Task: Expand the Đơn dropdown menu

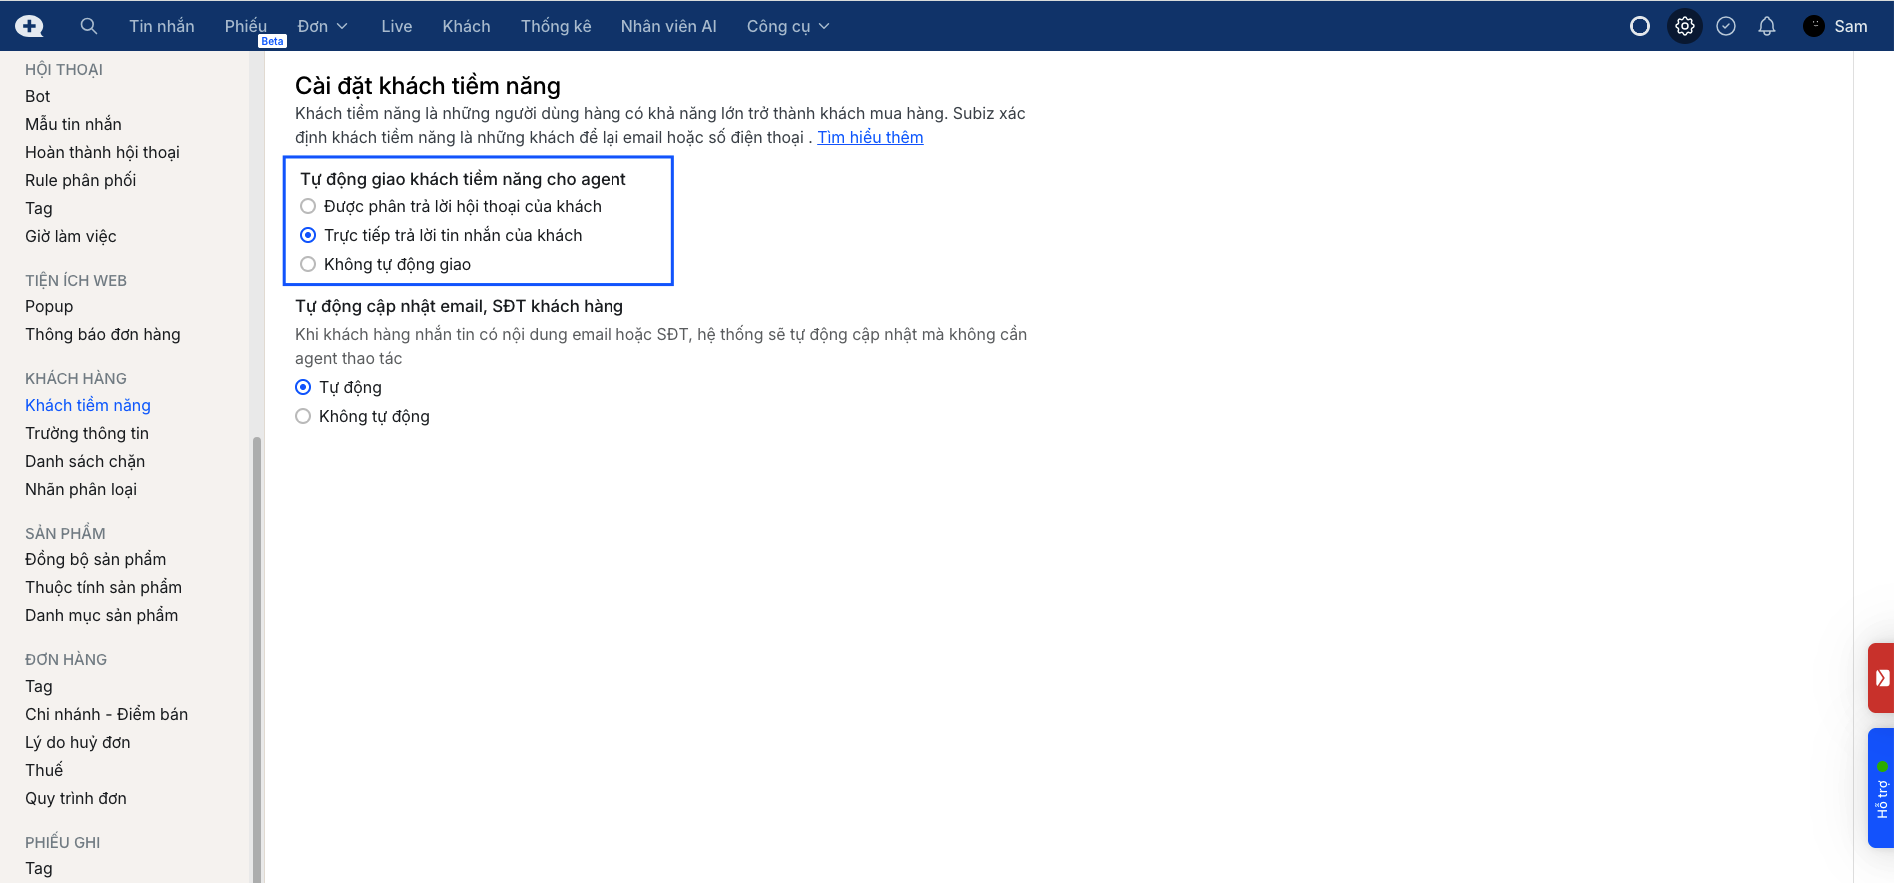Action: coord(322,26)
